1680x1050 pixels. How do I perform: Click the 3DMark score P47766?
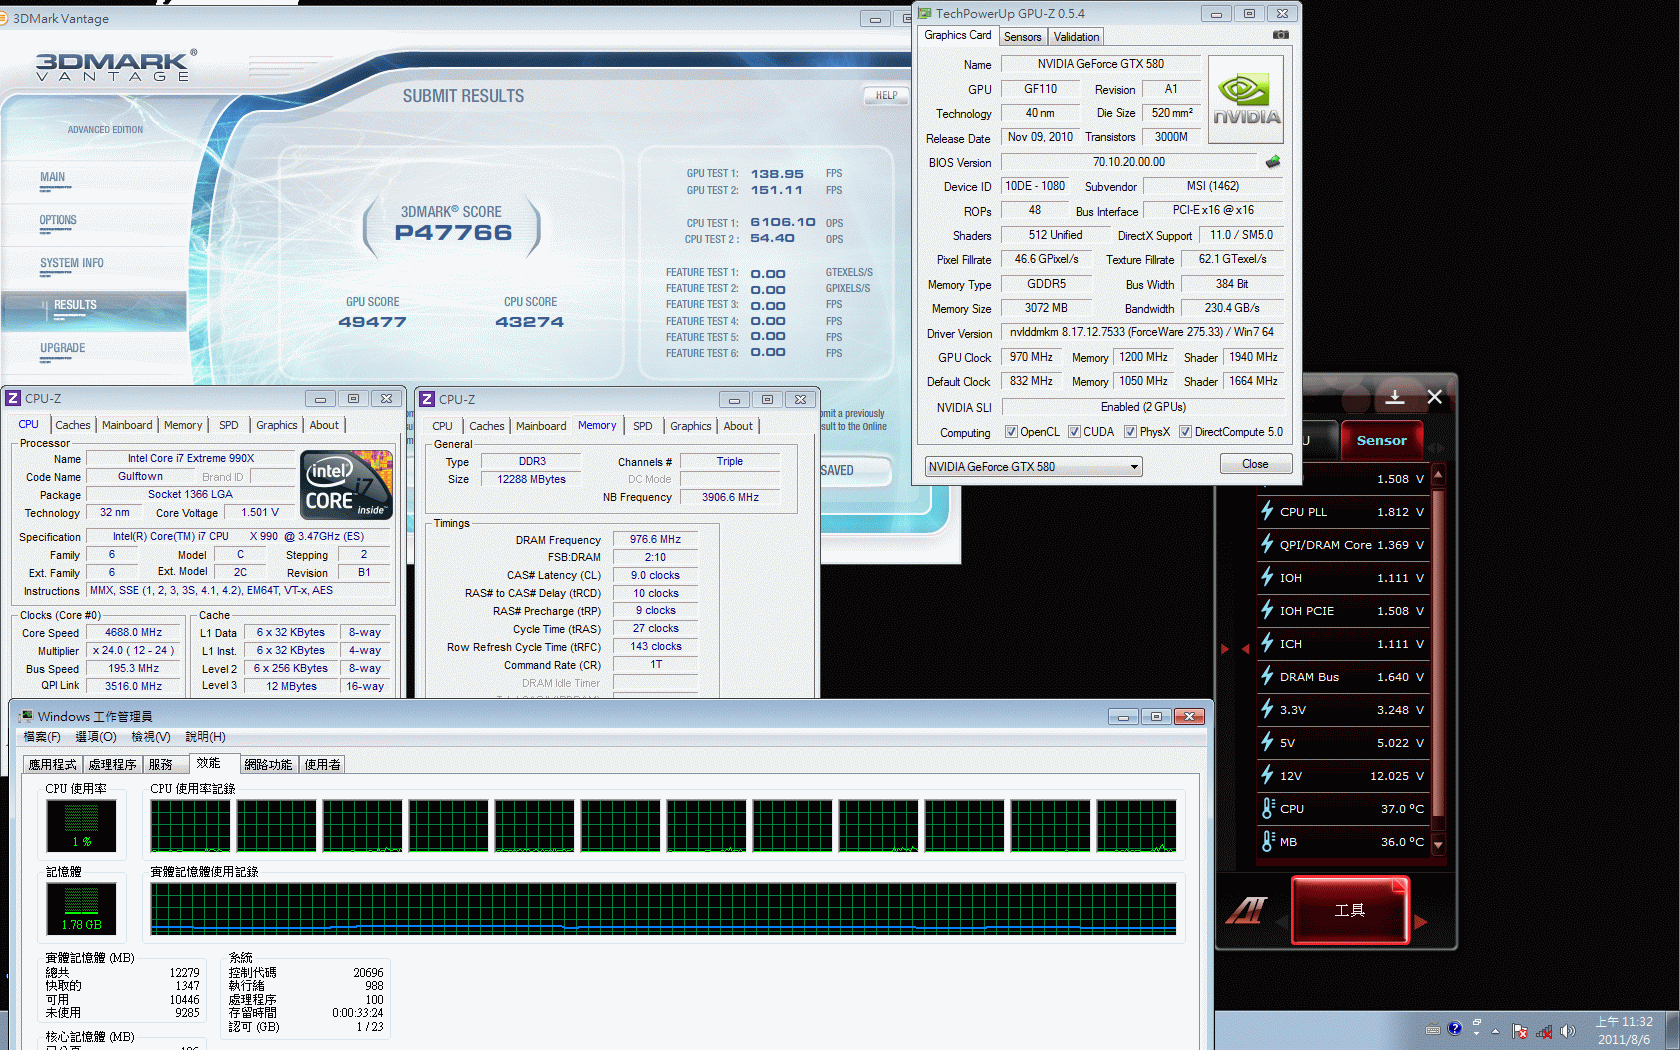tap(453, 233)
